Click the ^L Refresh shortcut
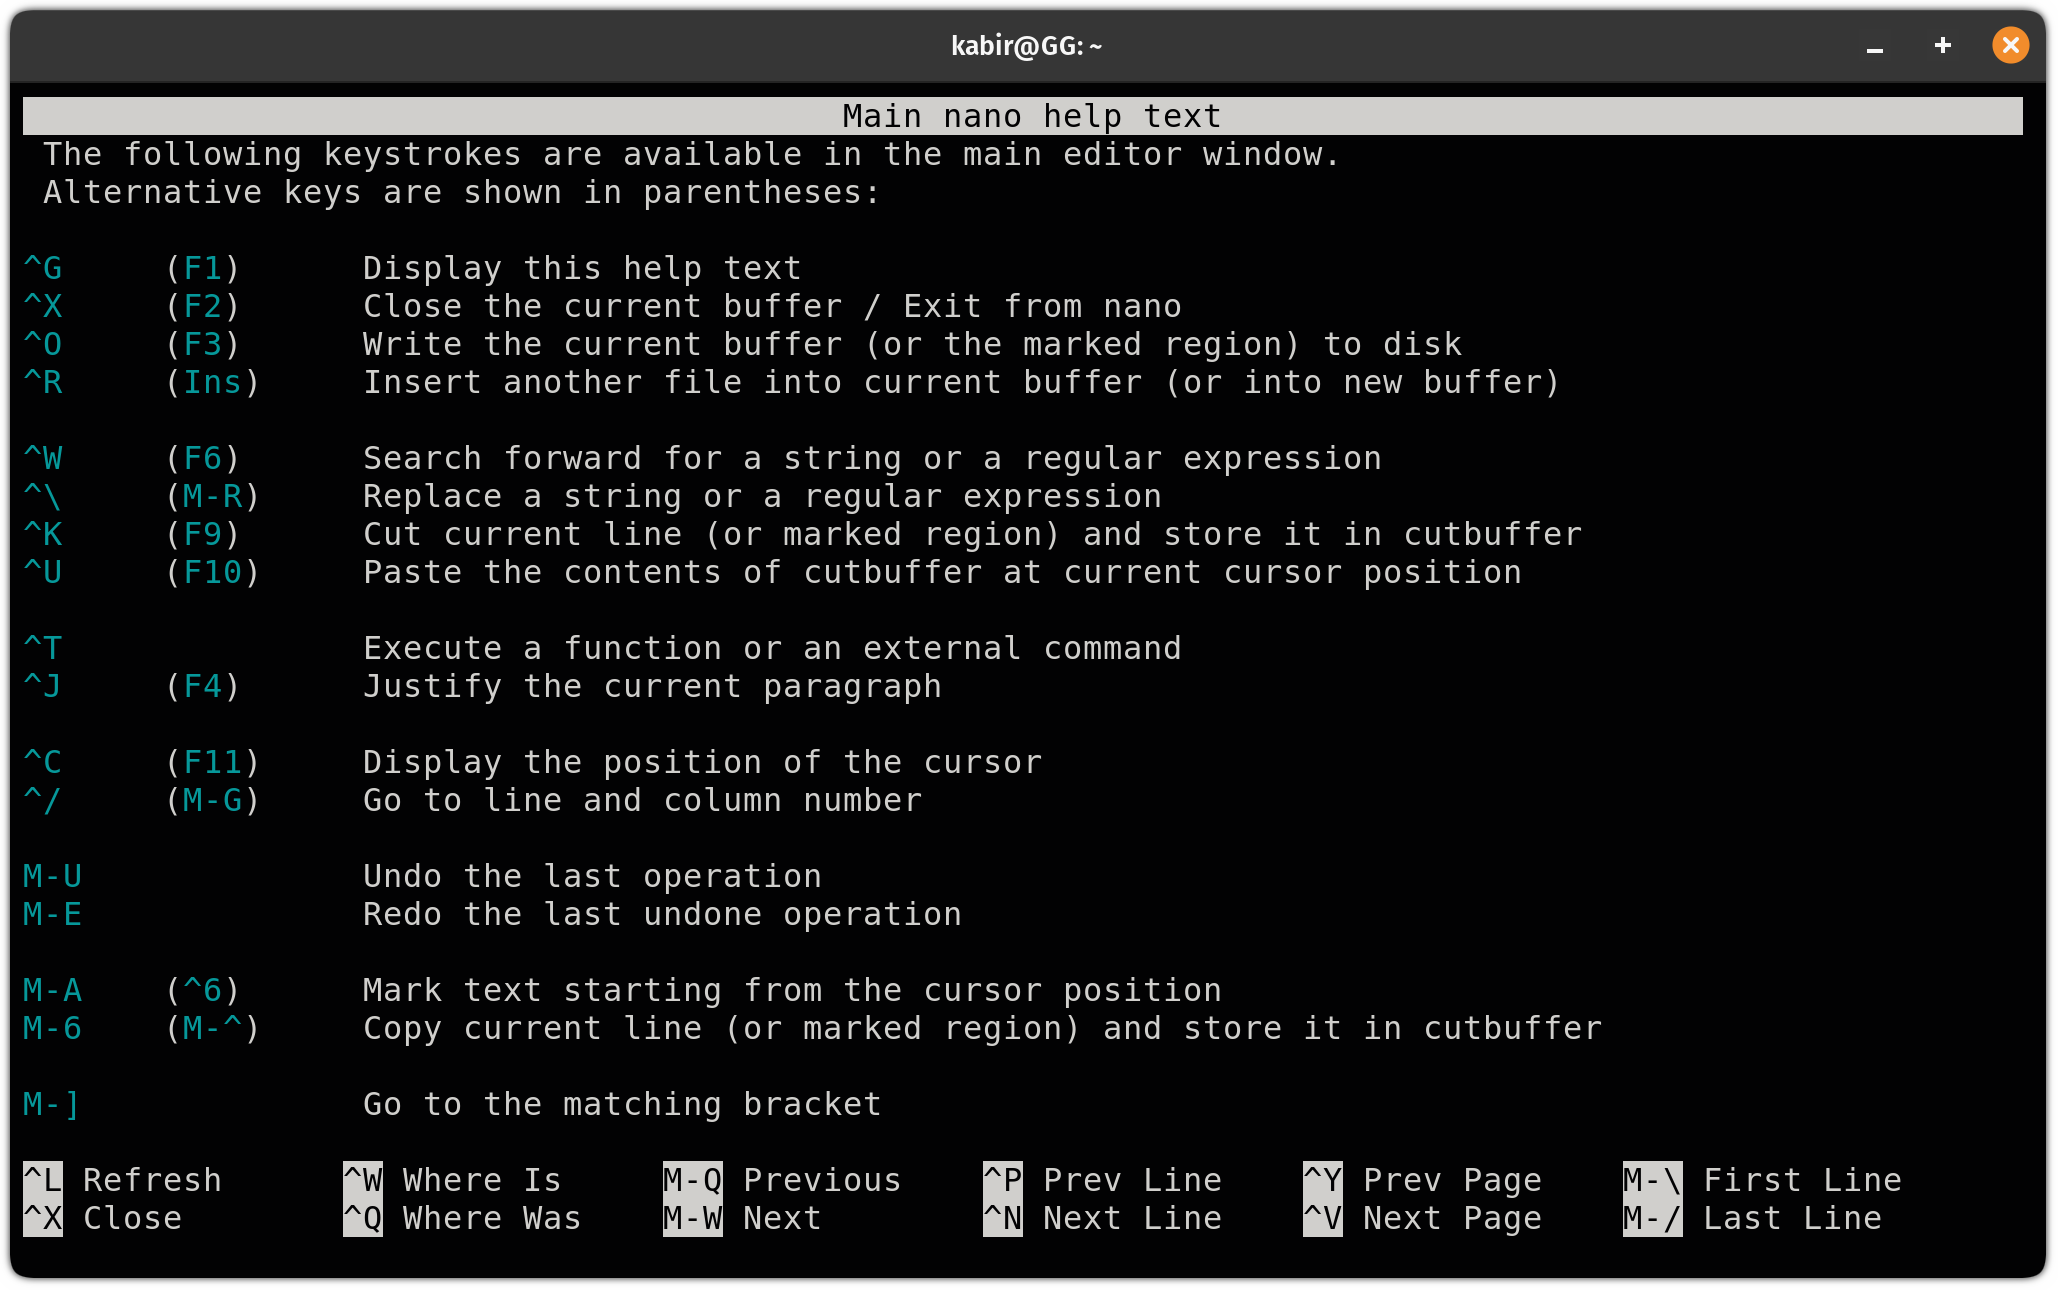This screenshot has height=1290, width=2058. (x=122, y=1180)
